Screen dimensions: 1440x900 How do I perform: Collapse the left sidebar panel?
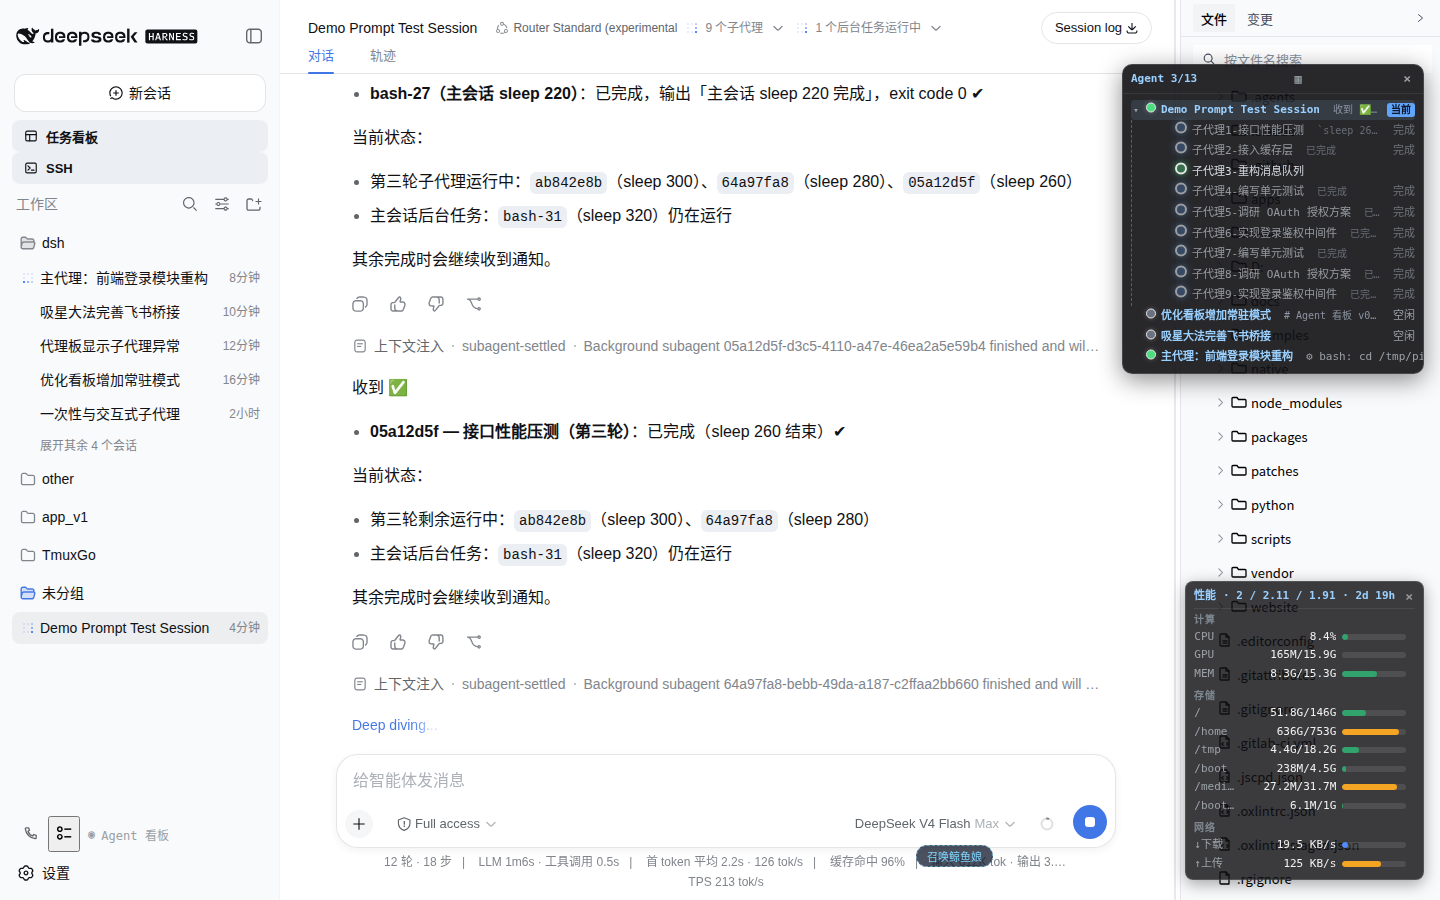pos(254,36)
